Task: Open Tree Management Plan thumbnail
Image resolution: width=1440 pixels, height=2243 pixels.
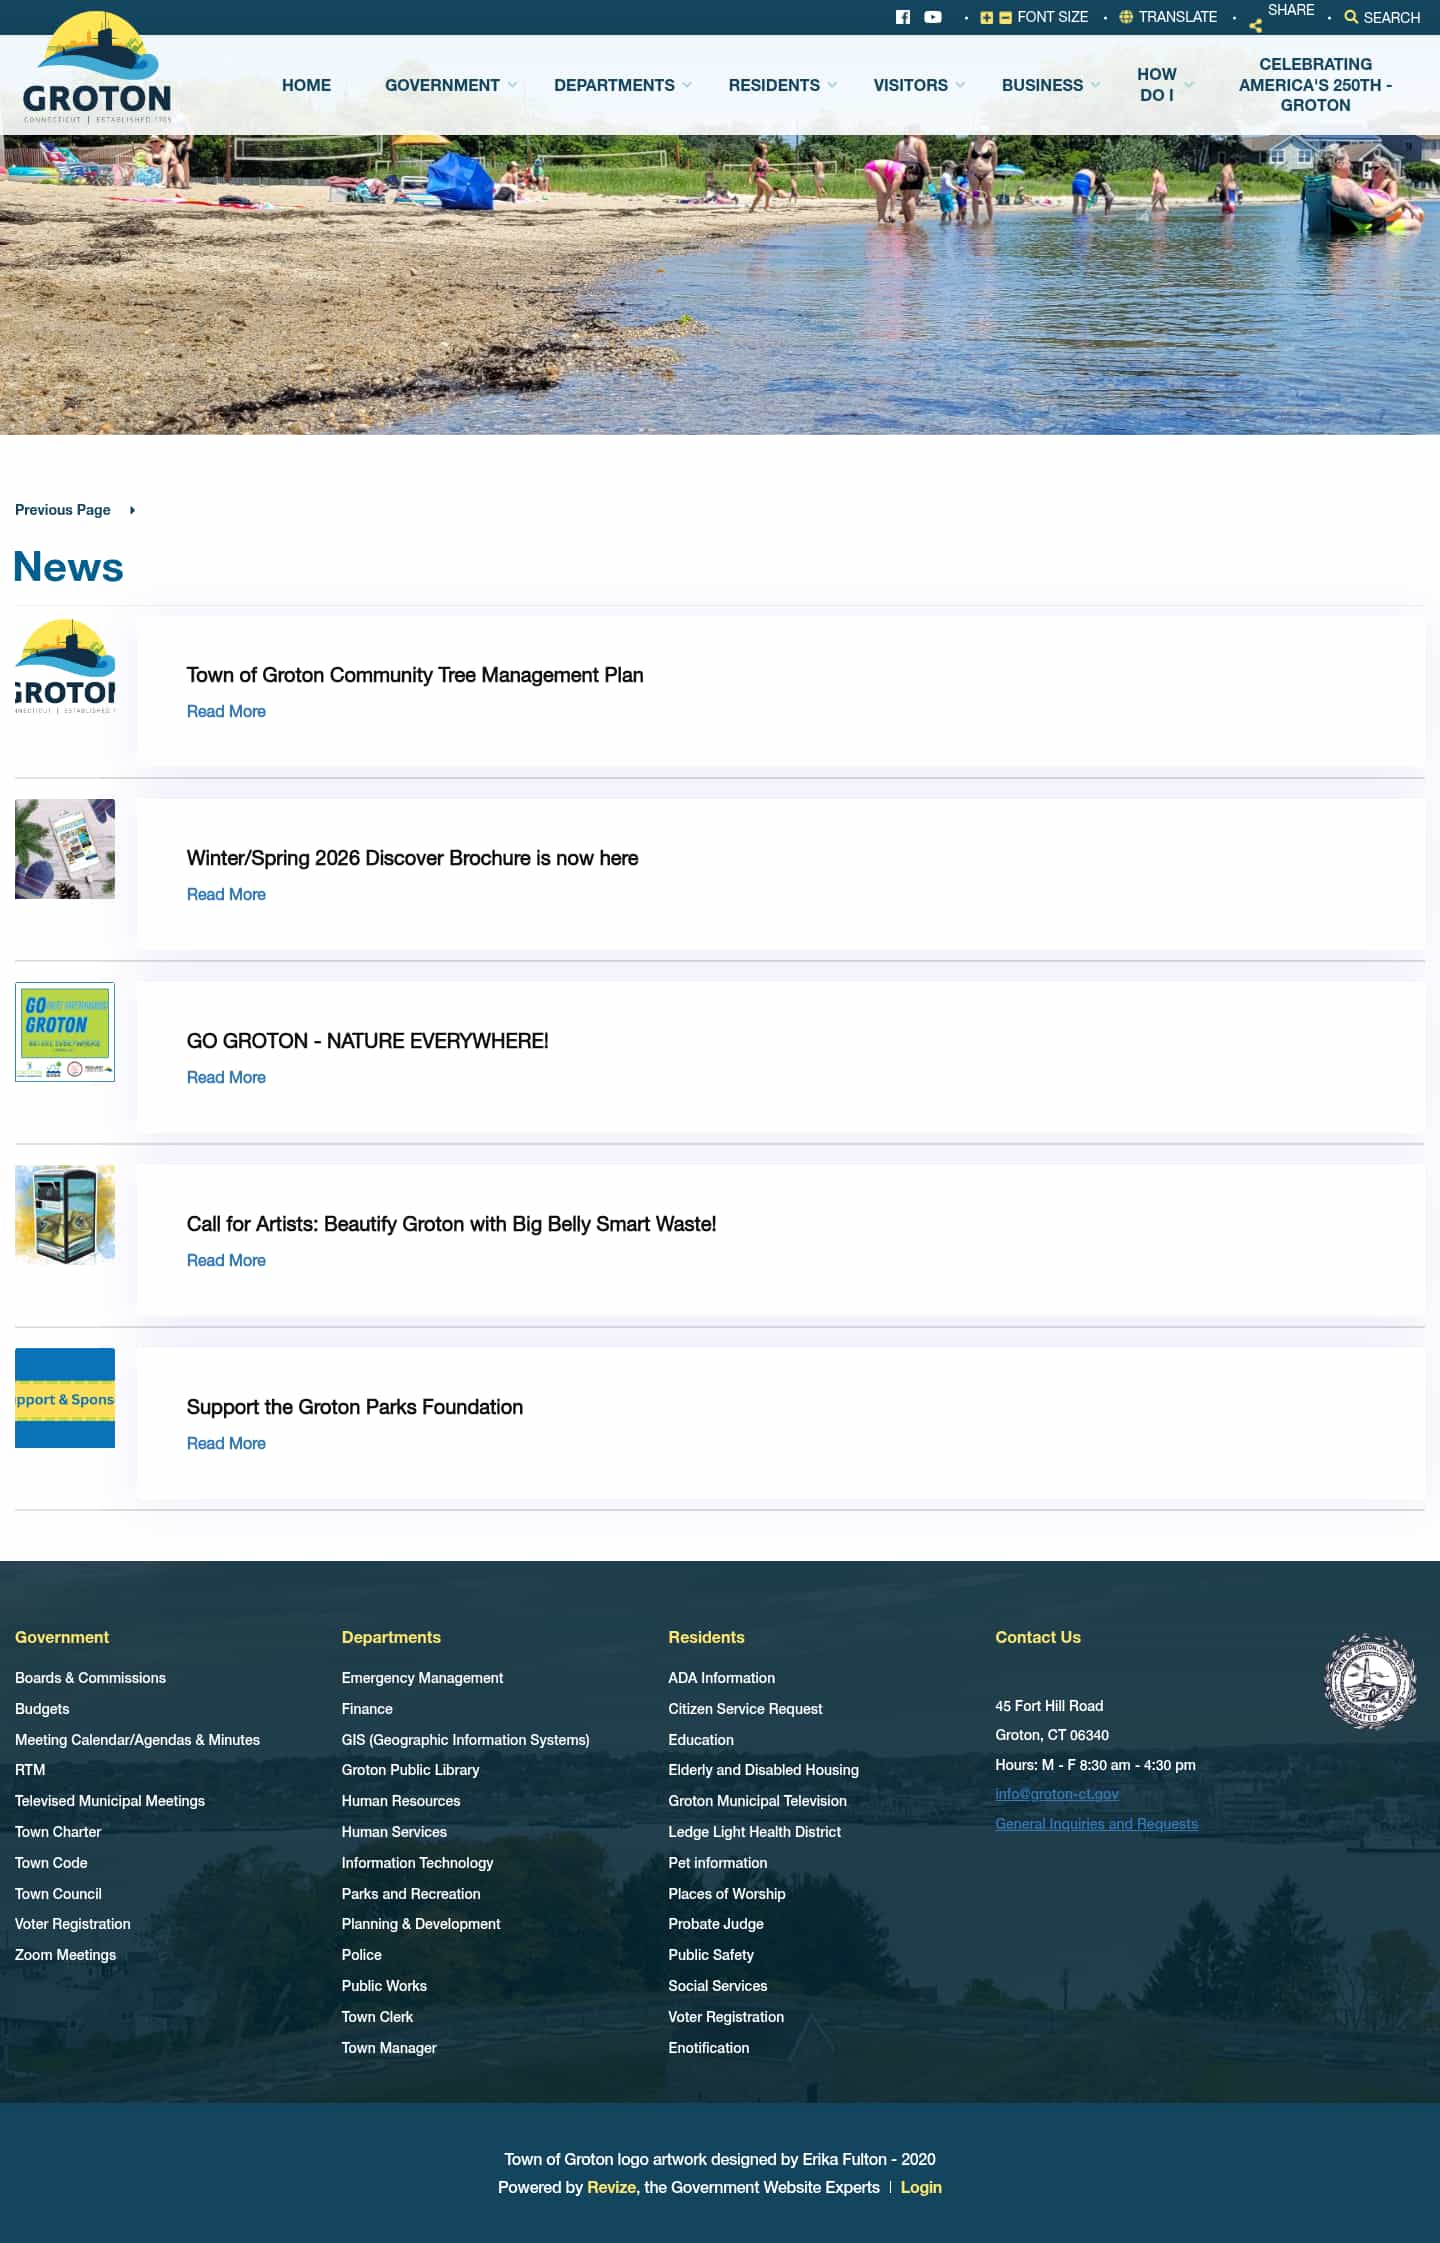Action: click(x=65, y=666)
